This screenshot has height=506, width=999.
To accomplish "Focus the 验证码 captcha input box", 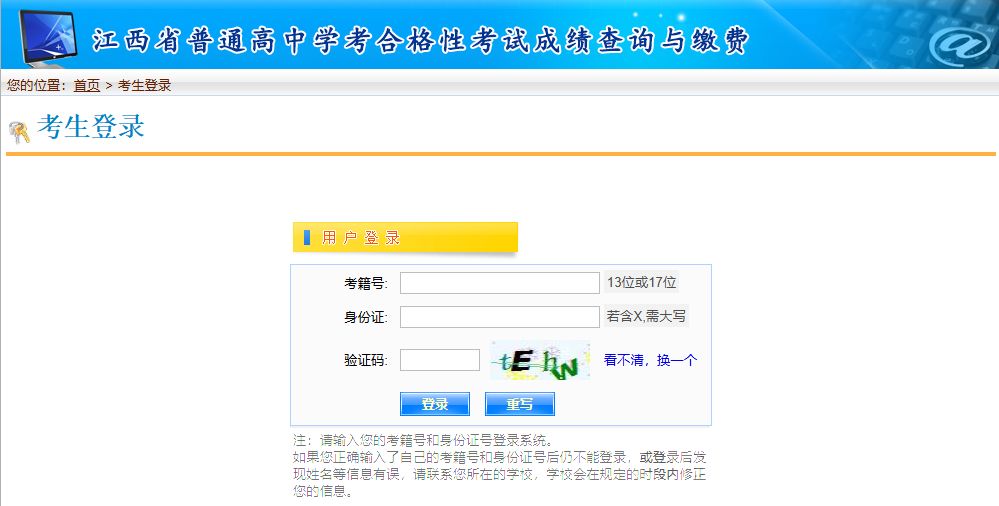I will point(440,360).
